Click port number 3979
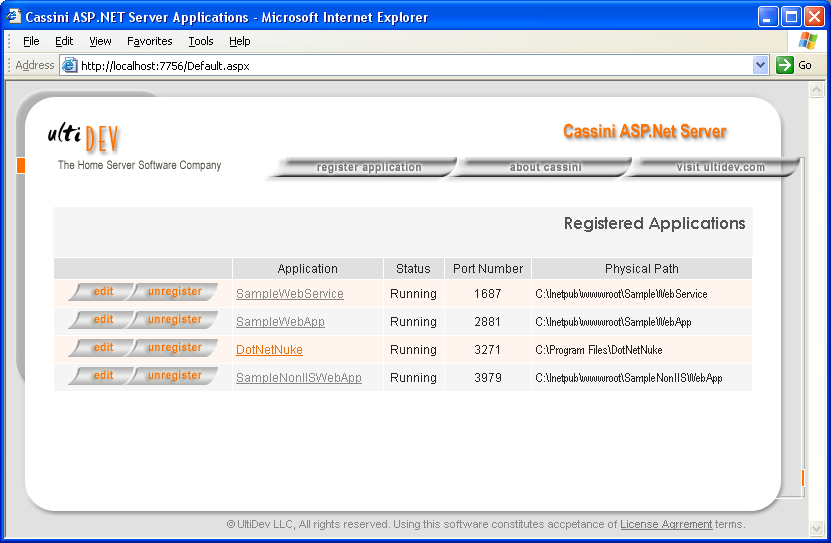The width and height of the screenshot is (831, 543). tap(488, 378)
